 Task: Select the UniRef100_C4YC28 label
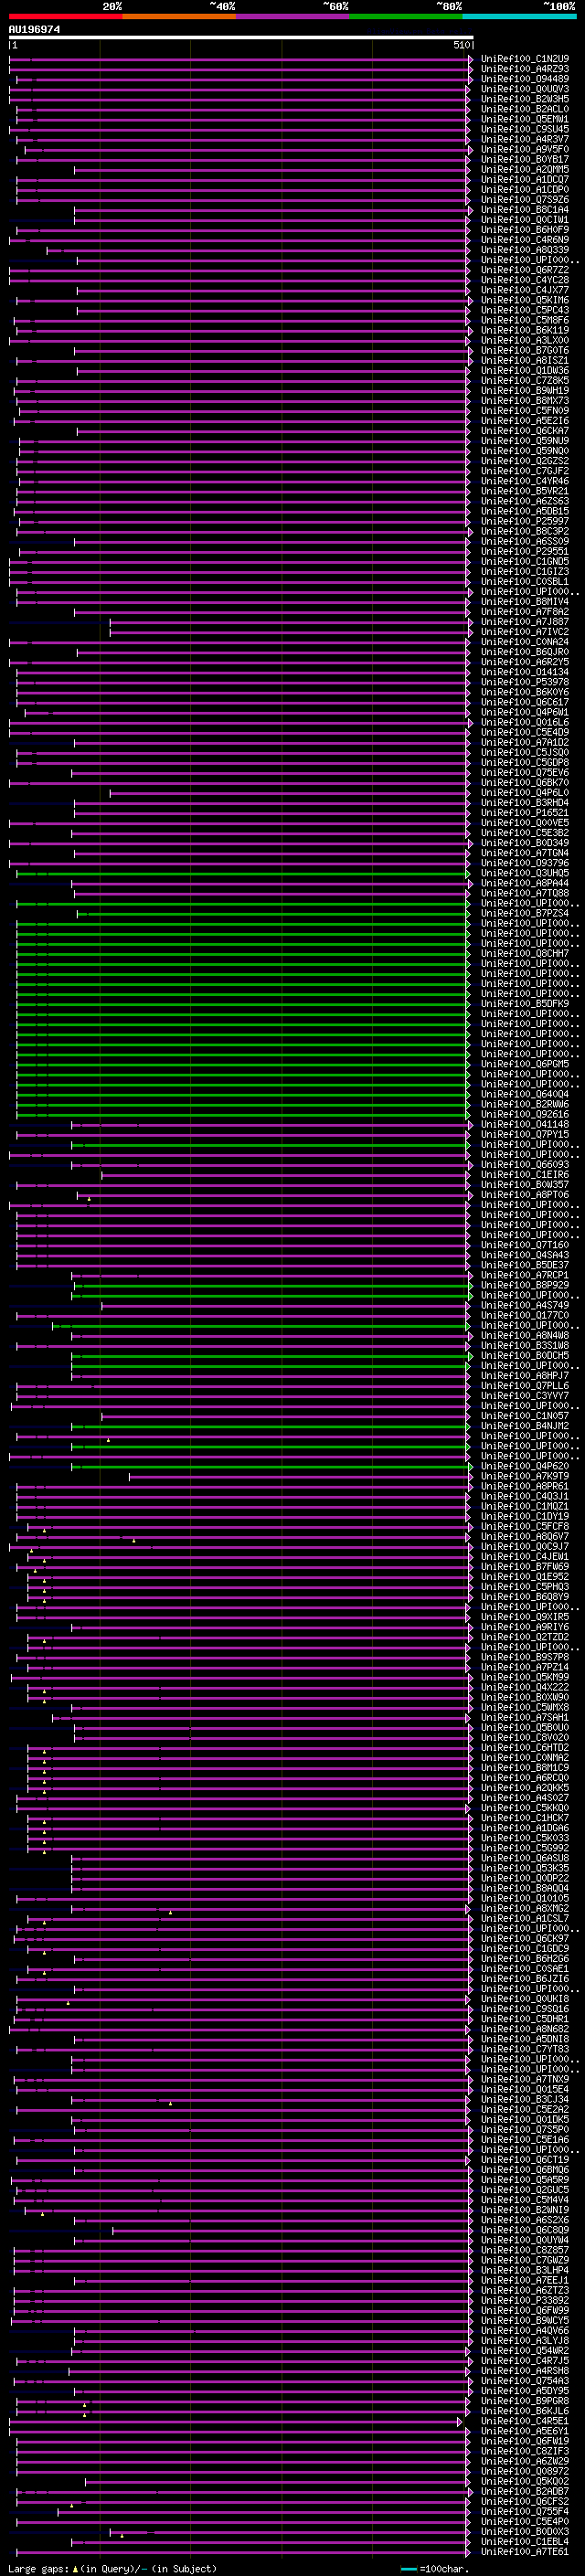click(525, 280)
